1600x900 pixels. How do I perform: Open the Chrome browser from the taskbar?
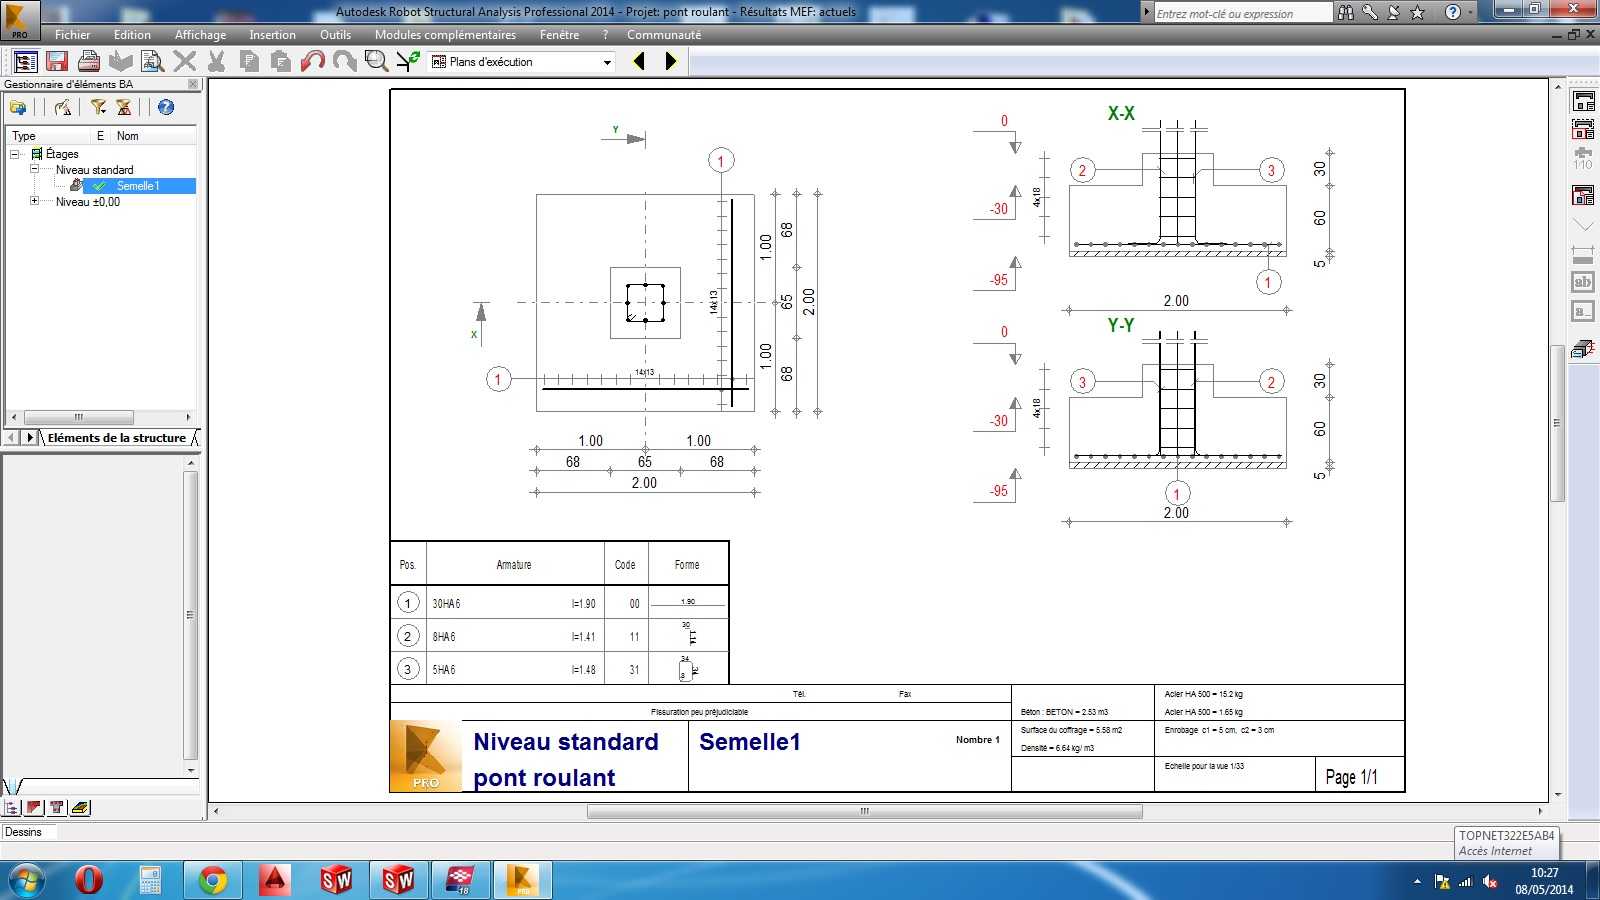click(212, 880)
